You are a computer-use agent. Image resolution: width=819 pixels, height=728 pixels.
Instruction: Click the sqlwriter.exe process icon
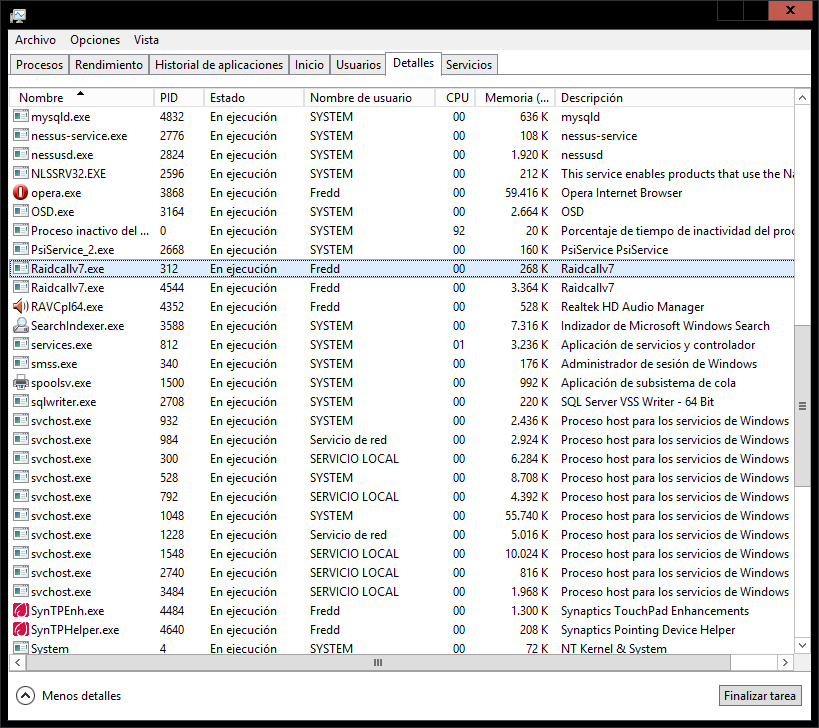tap(20, 401)
